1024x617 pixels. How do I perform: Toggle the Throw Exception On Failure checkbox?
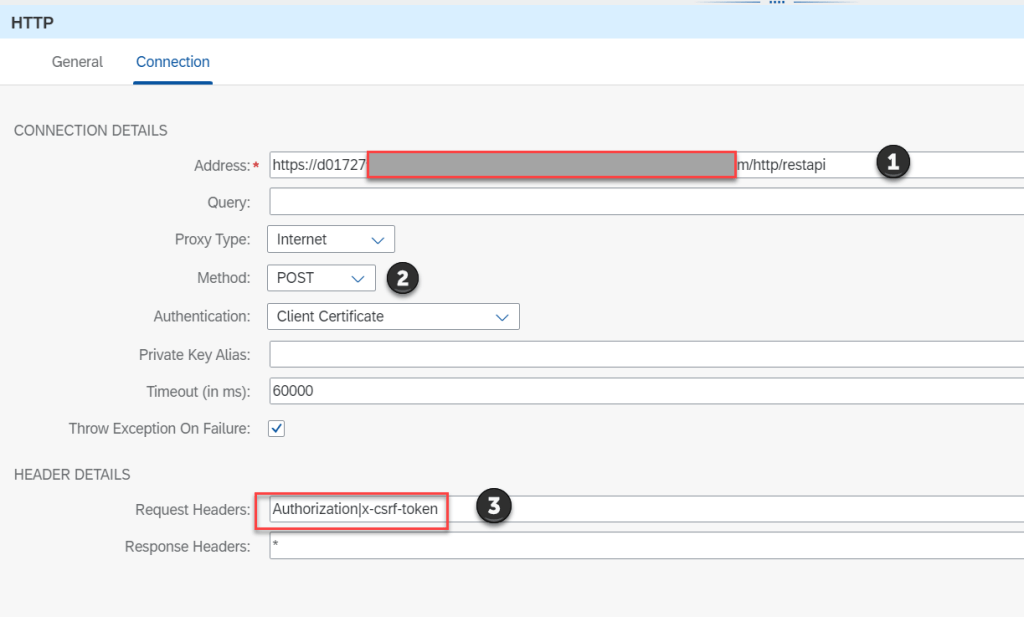tap(277, 428)
